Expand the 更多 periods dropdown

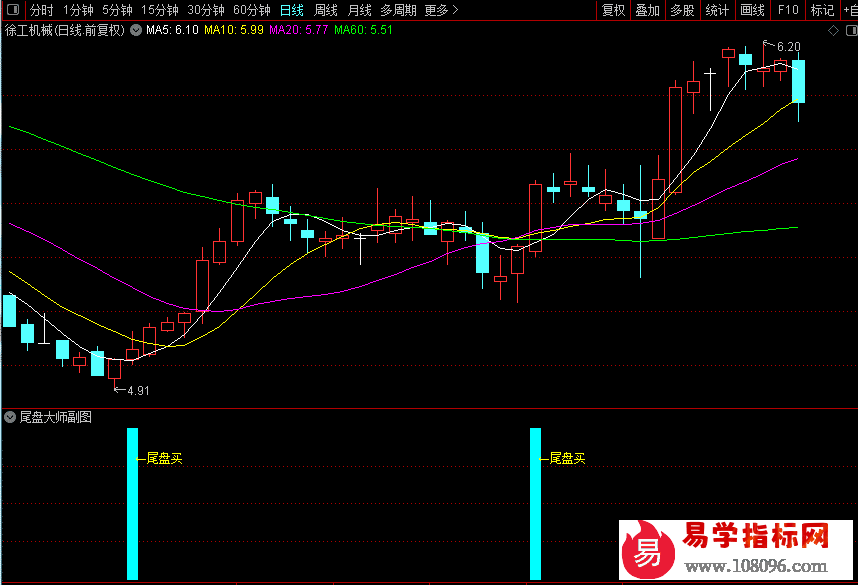(441, 10)
